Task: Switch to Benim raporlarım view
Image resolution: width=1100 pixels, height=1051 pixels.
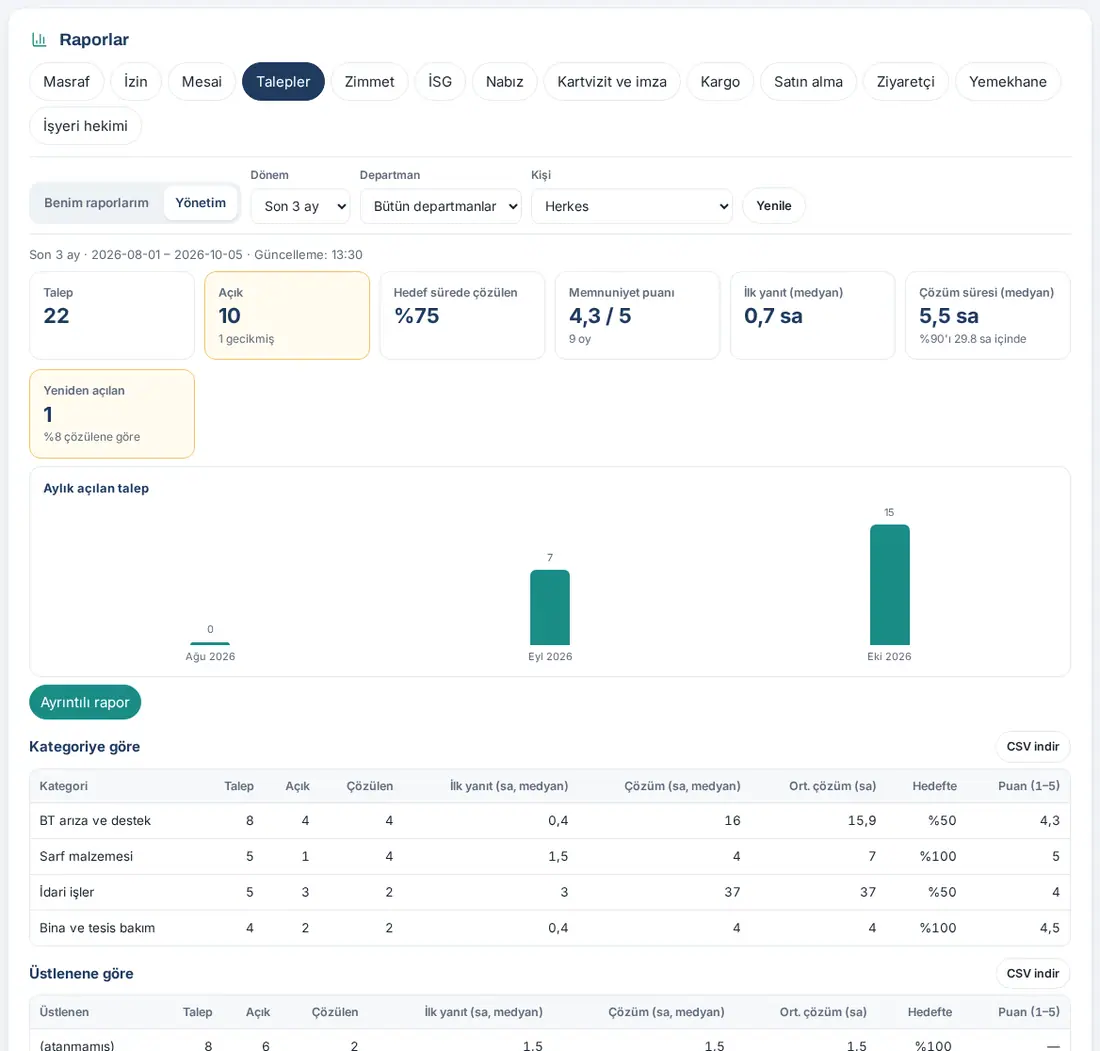Action: pyautogui.click(x=97, y=203)
